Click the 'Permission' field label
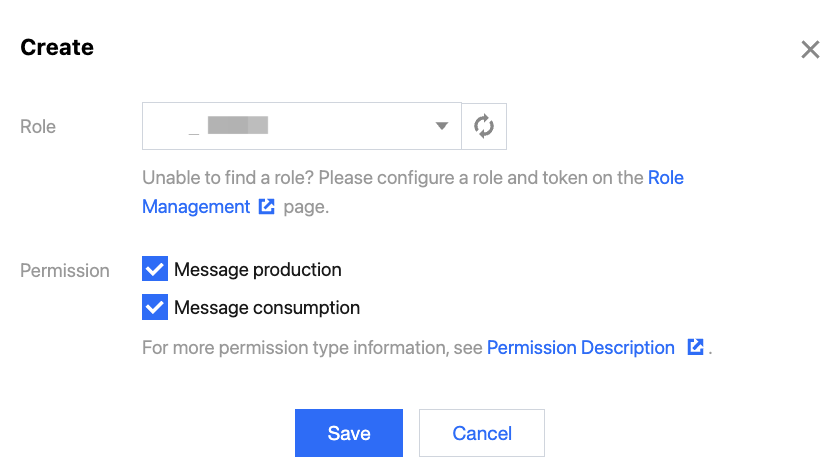Image resolution: width=834 pixels, height=472 pixels. click(65, 270)
